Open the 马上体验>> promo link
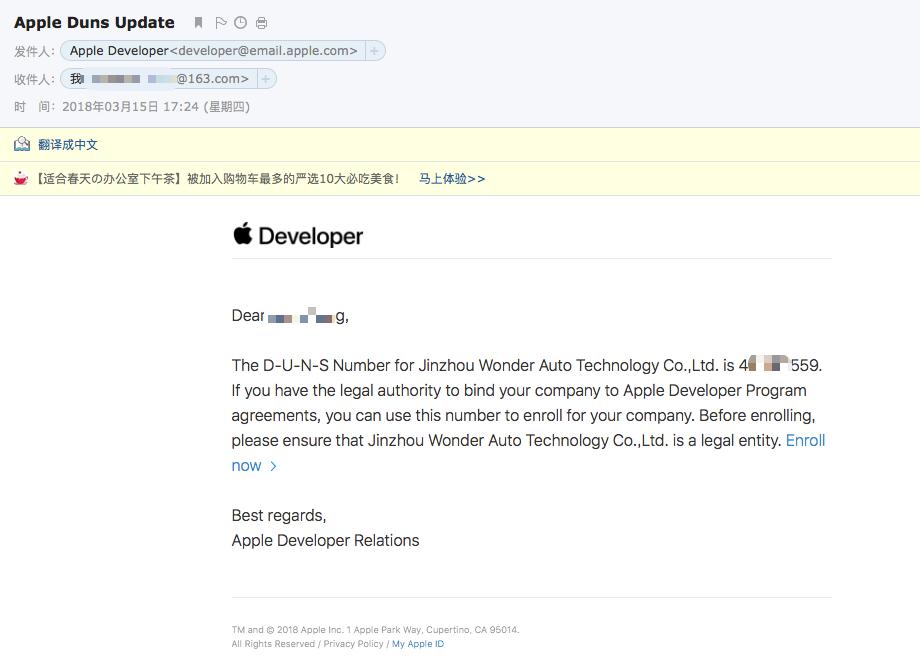The width and height of the screenshot is (920, 662). click(x=452, y=179)
